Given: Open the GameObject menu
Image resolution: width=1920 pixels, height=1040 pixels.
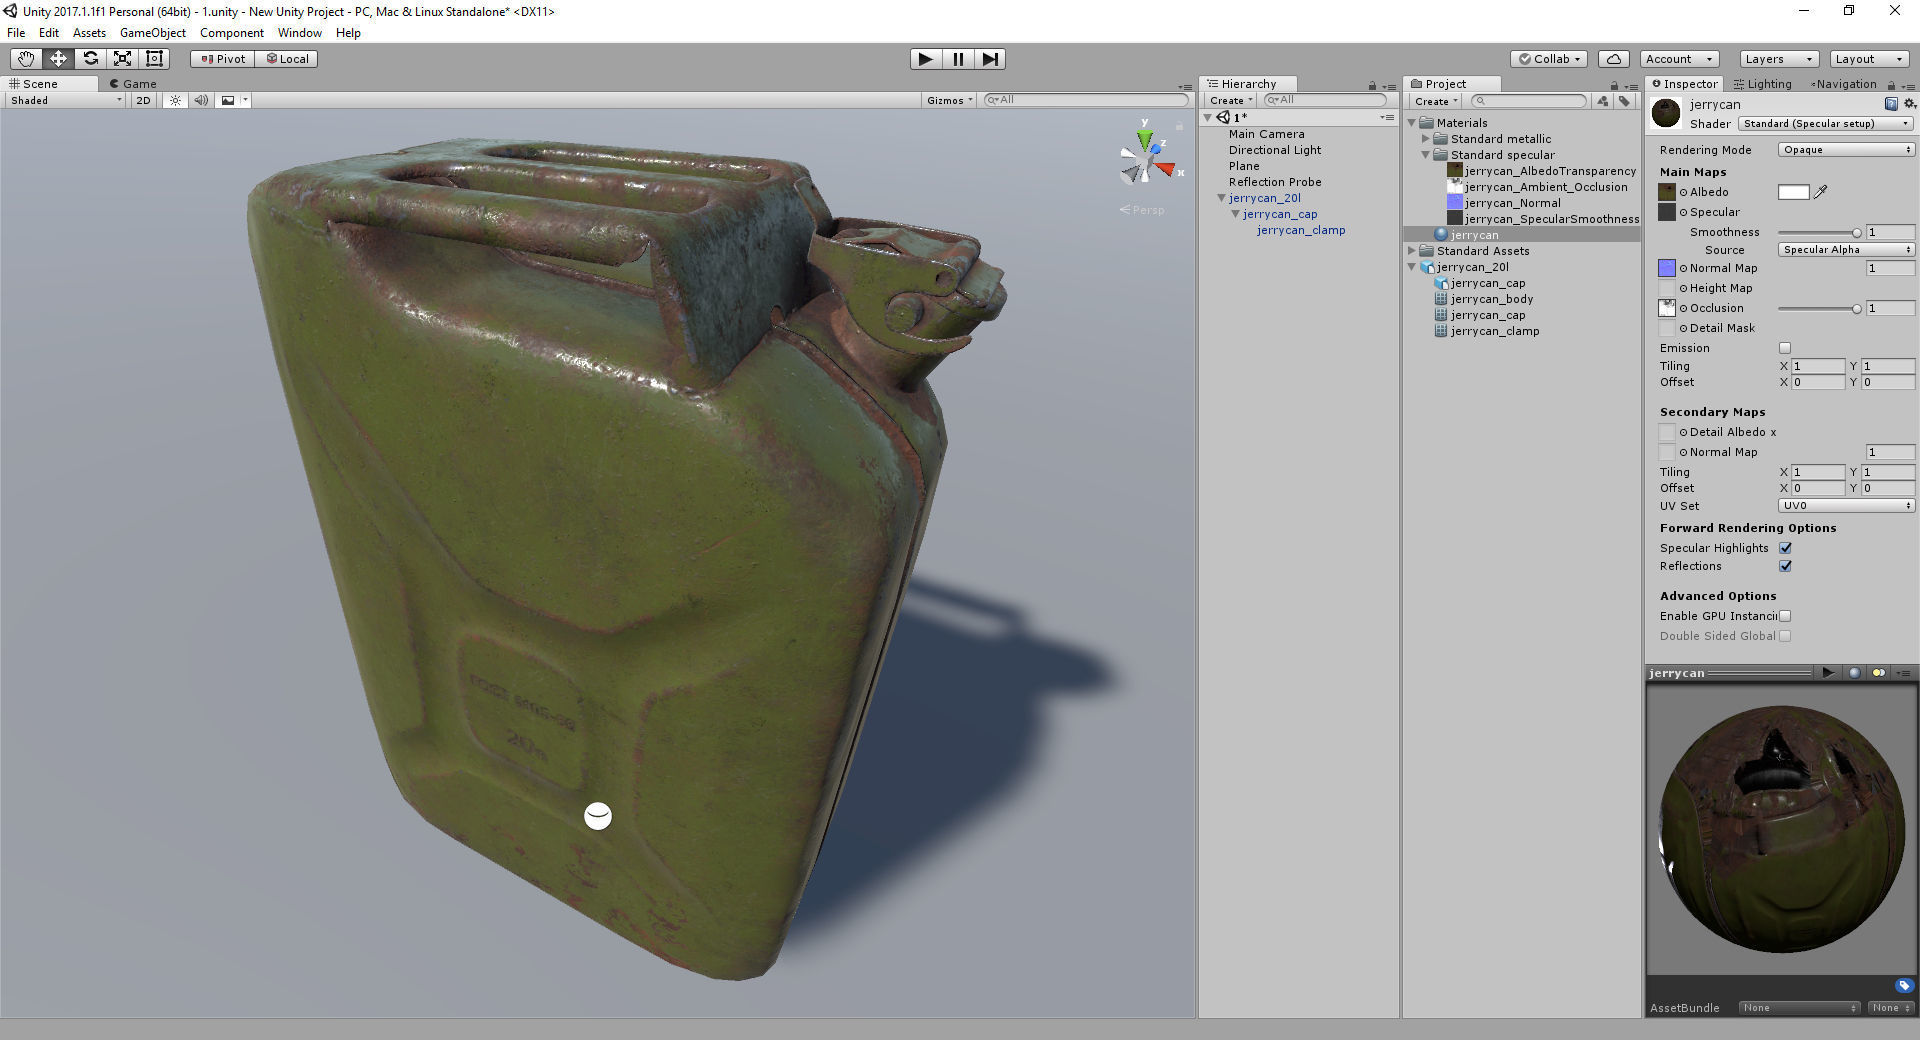Looking at the screenshot, I should point(153,33).
